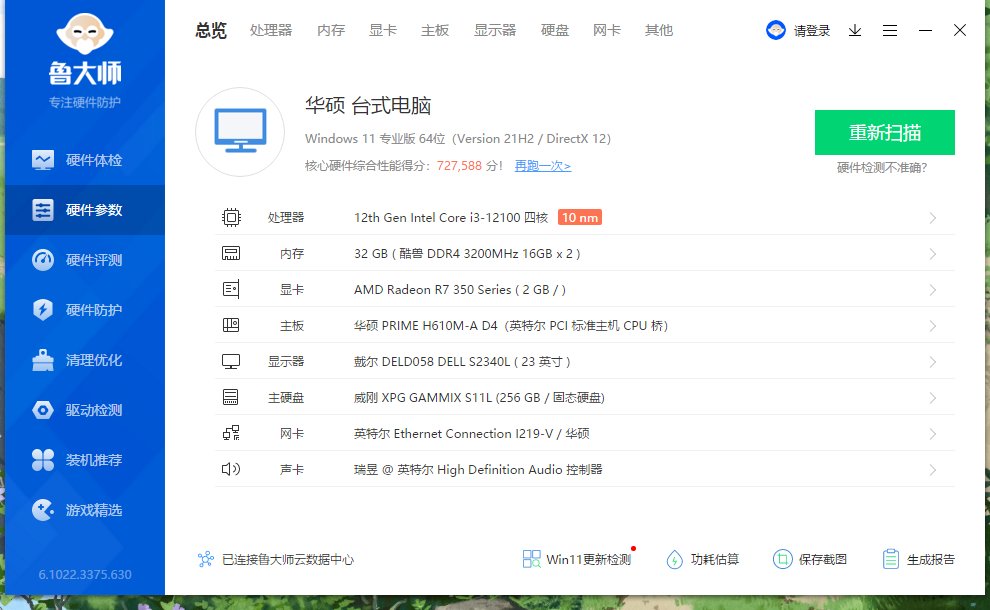Click the 10 nm process badge
This screenshot has height=610, width=990.
tap(580, 217)
